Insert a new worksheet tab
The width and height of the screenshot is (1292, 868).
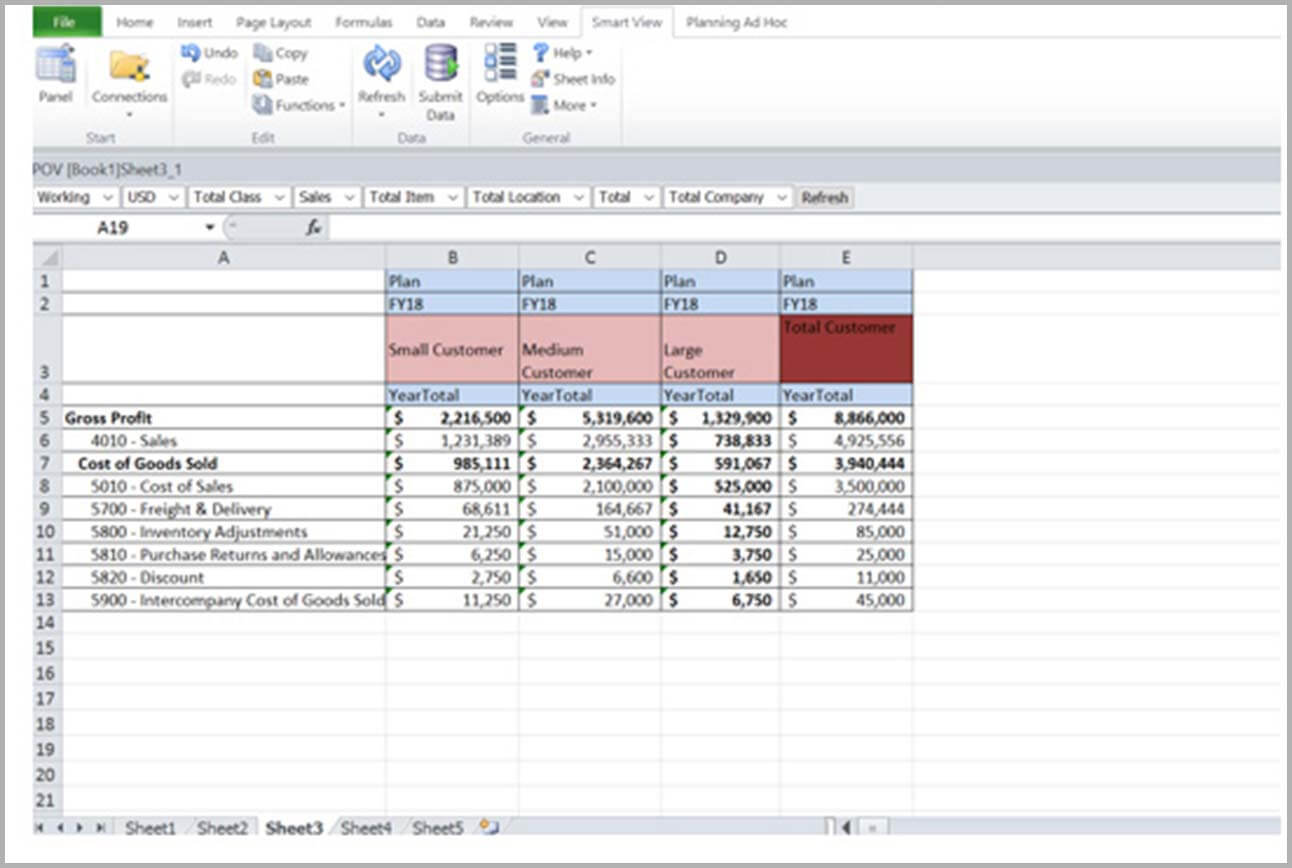pos(488,826)
